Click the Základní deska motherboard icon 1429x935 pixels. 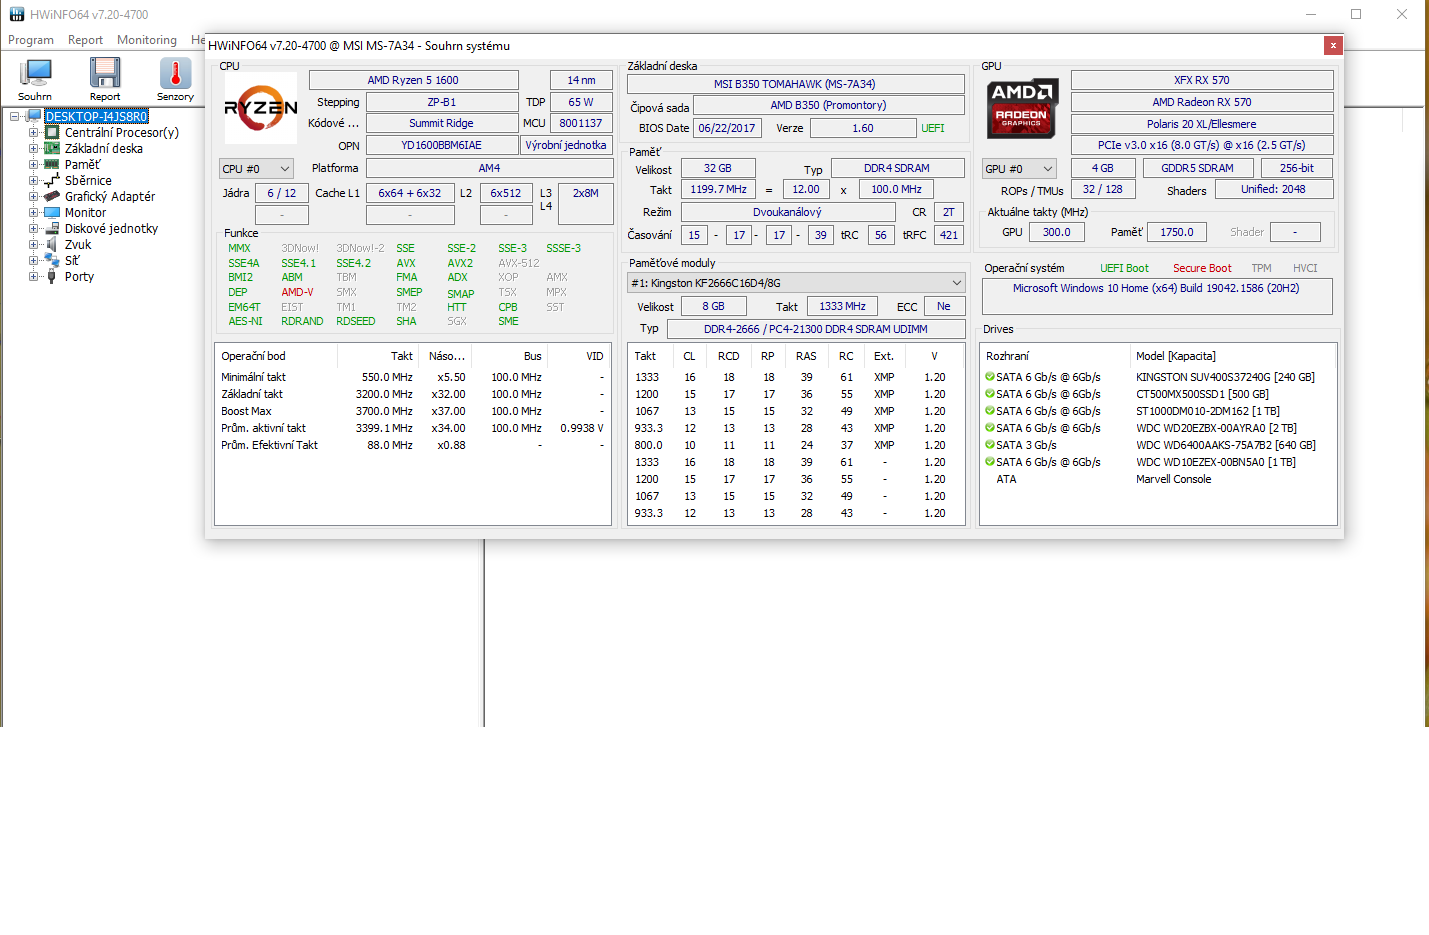[52, 148]
